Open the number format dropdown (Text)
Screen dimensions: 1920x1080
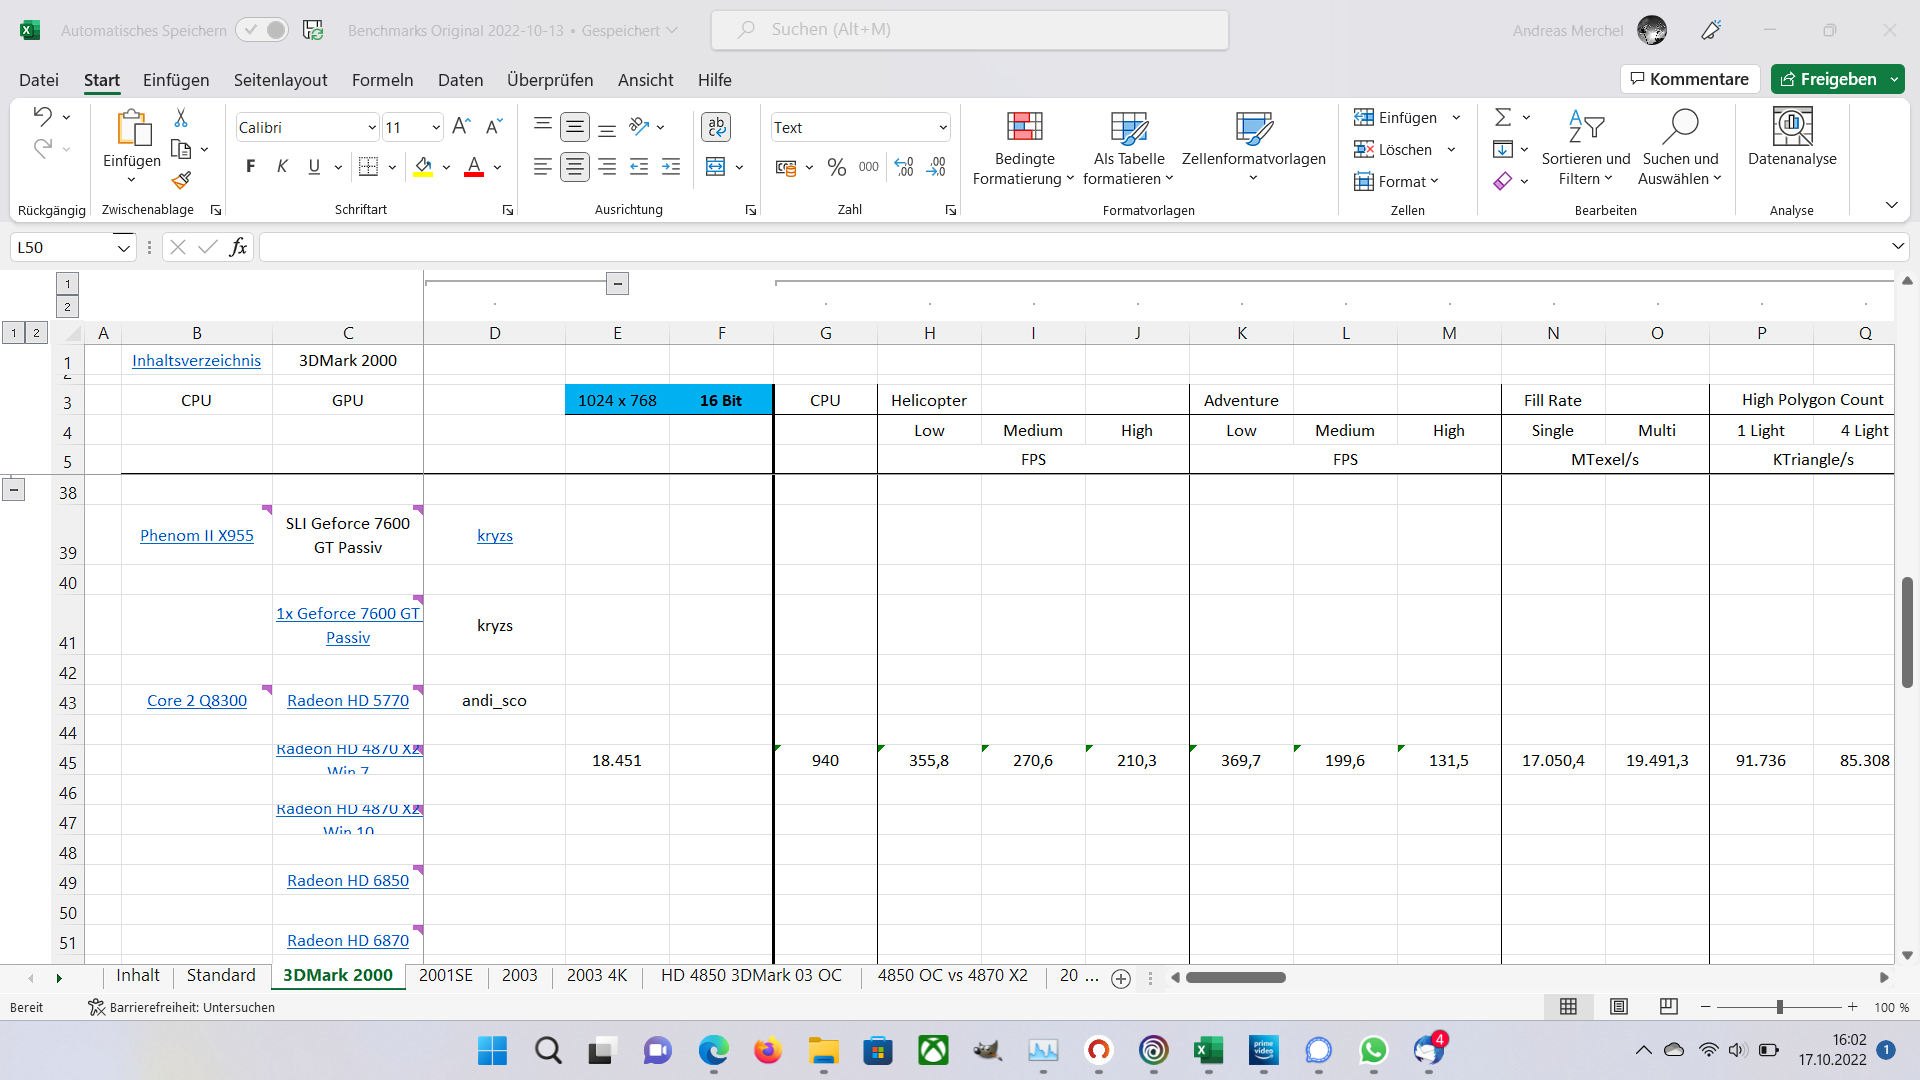(942, 128)
